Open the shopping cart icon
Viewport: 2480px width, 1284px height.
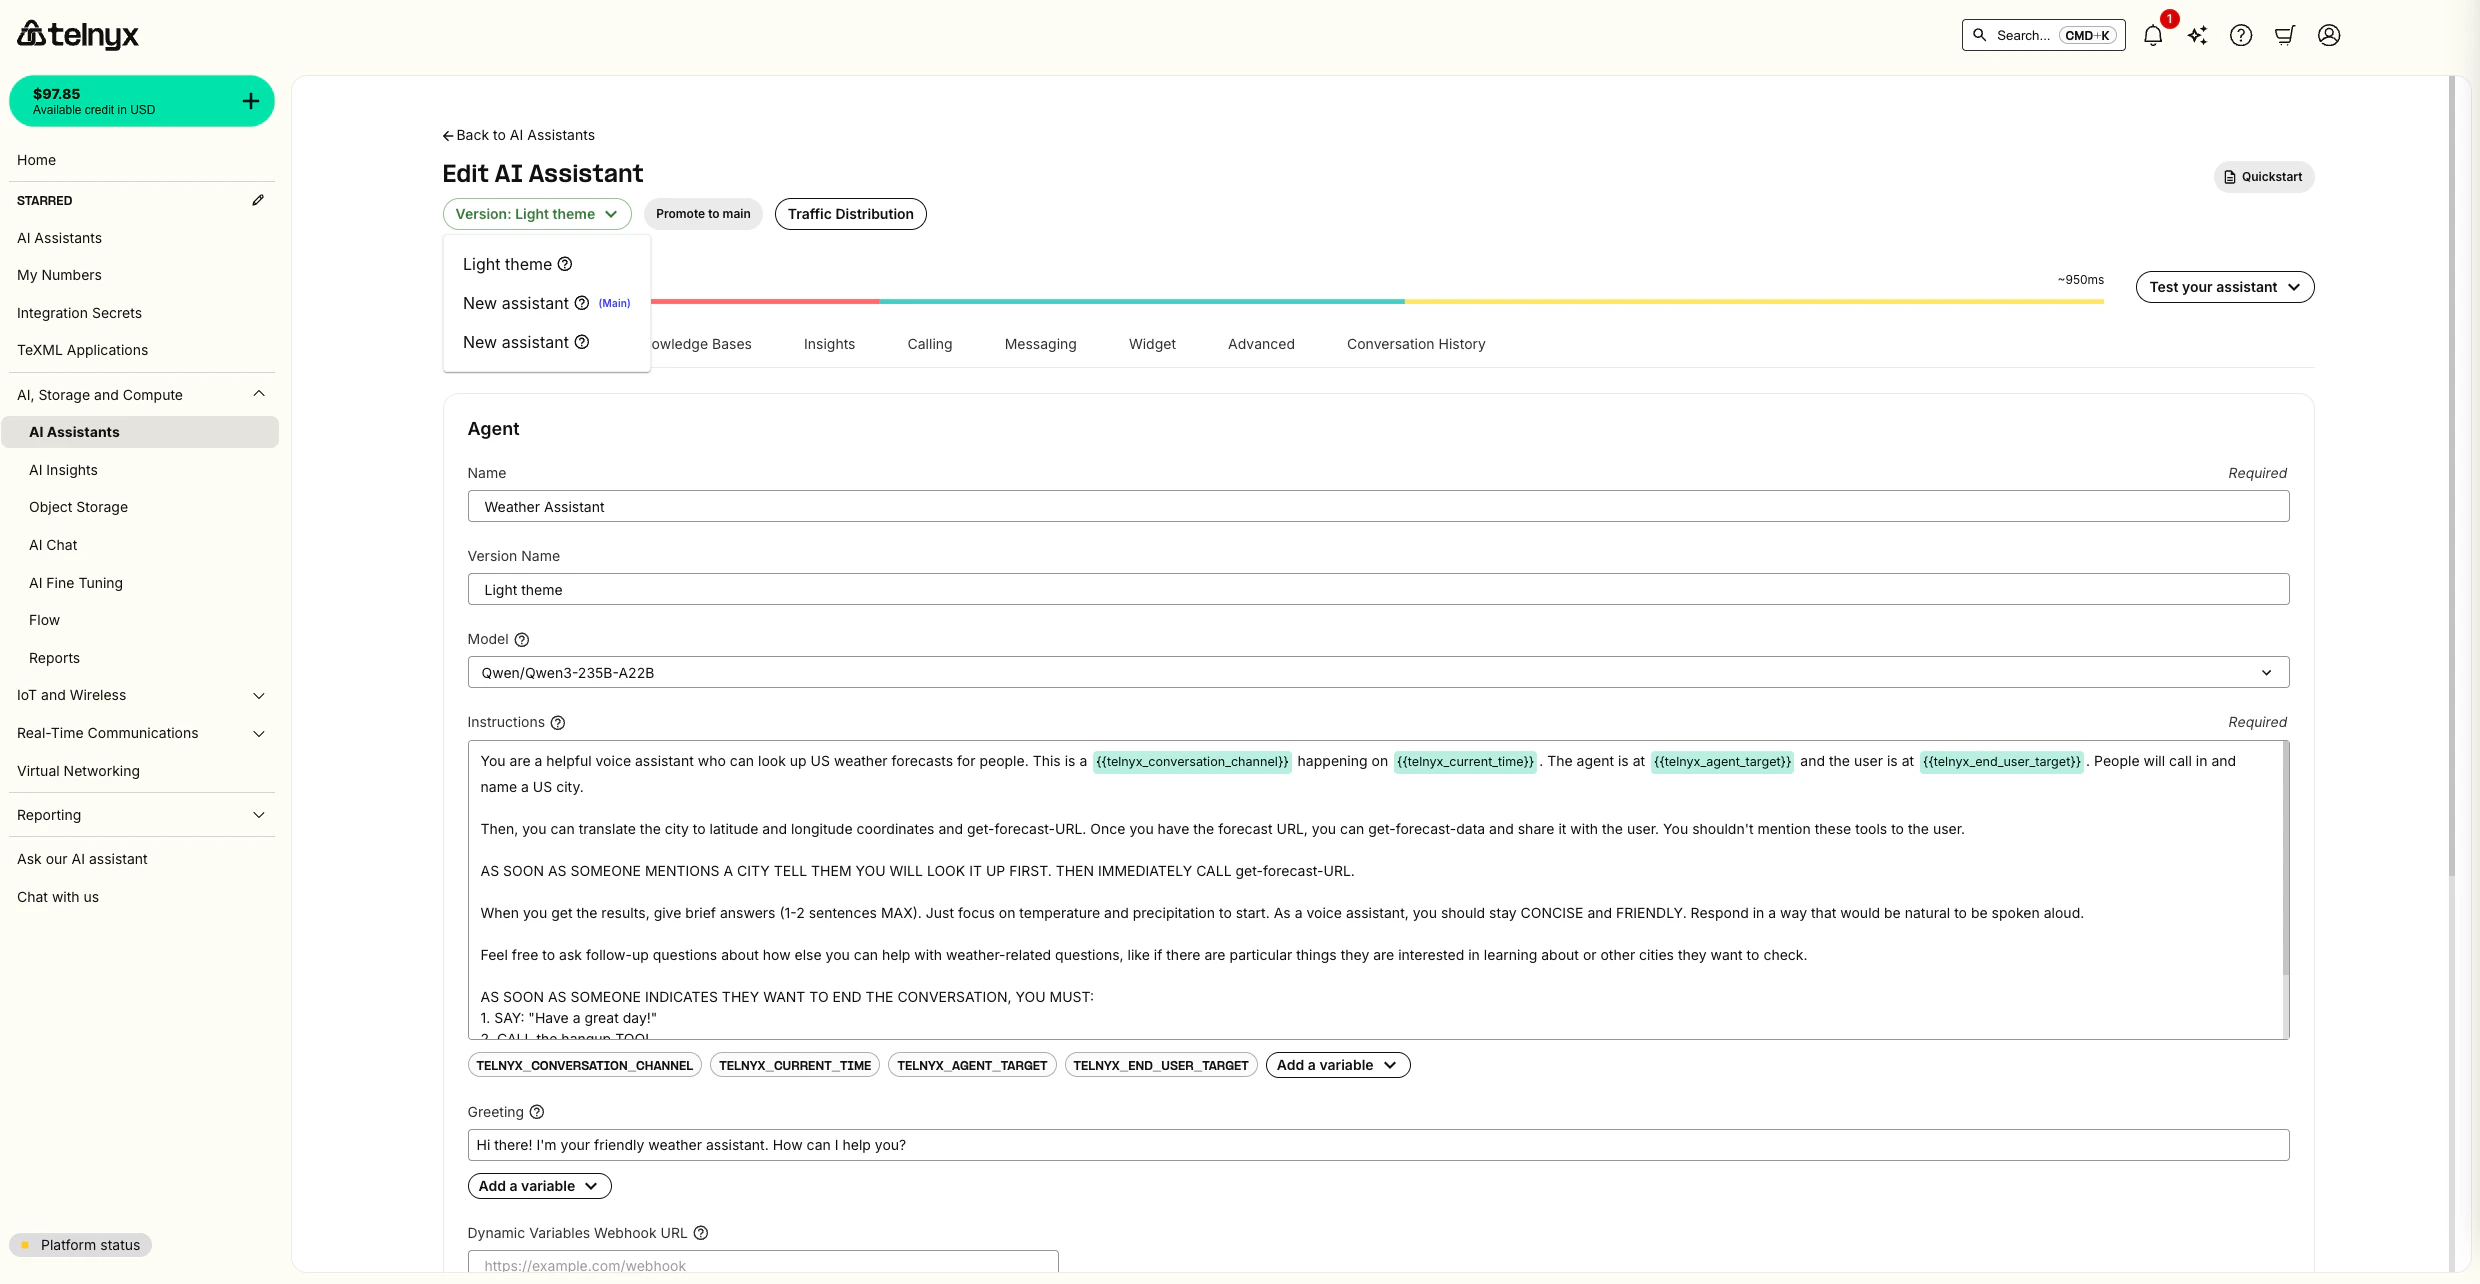2284,35
